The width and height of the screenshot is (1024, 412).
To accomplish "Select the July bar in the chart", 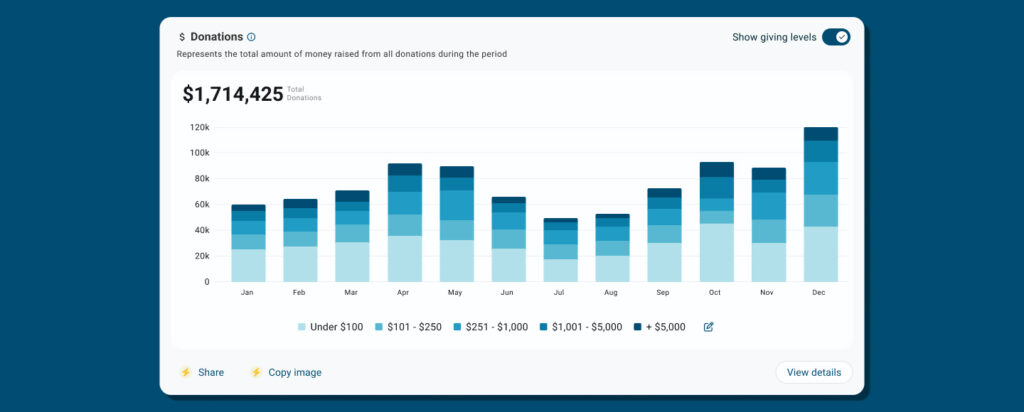I will coord(561,250).
